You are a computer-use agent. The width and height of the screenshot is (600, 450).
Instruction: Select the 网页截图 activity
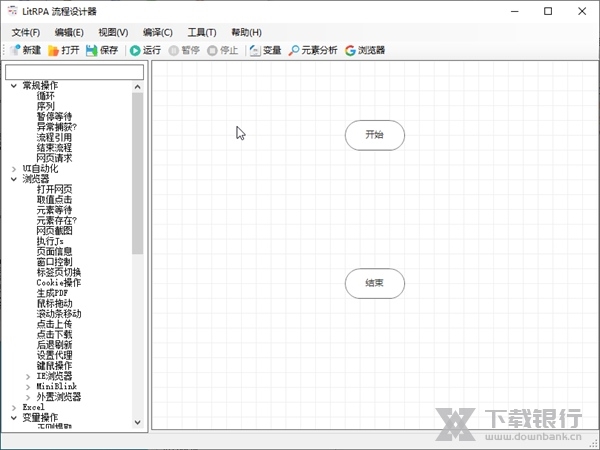pos(54,230)
